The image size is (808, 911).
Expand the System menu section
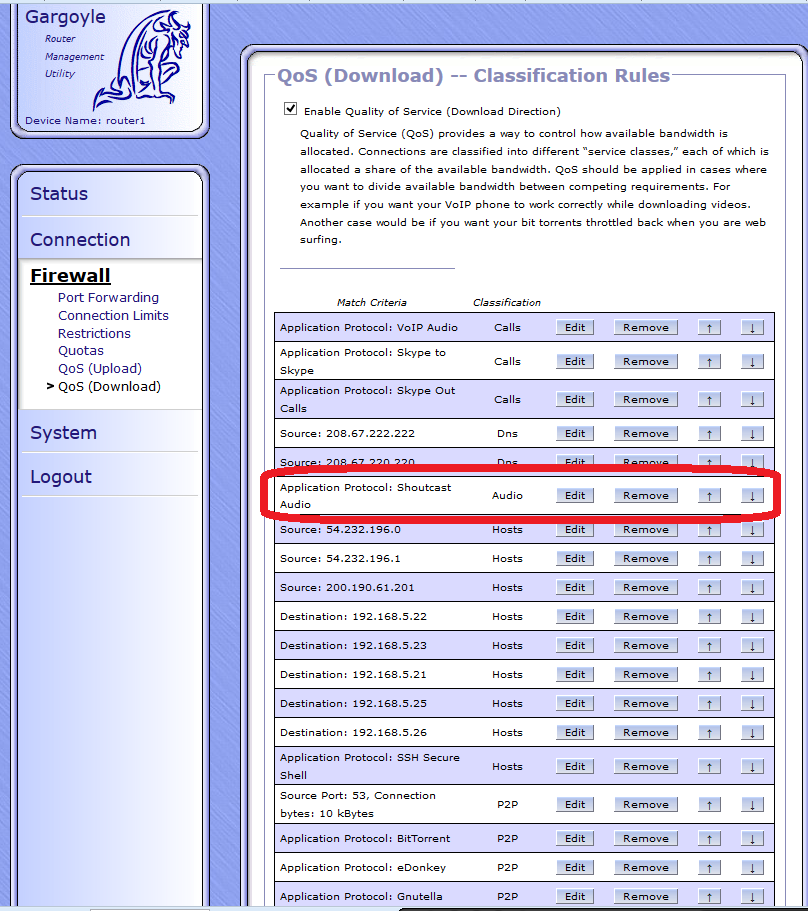click(63, 433)
